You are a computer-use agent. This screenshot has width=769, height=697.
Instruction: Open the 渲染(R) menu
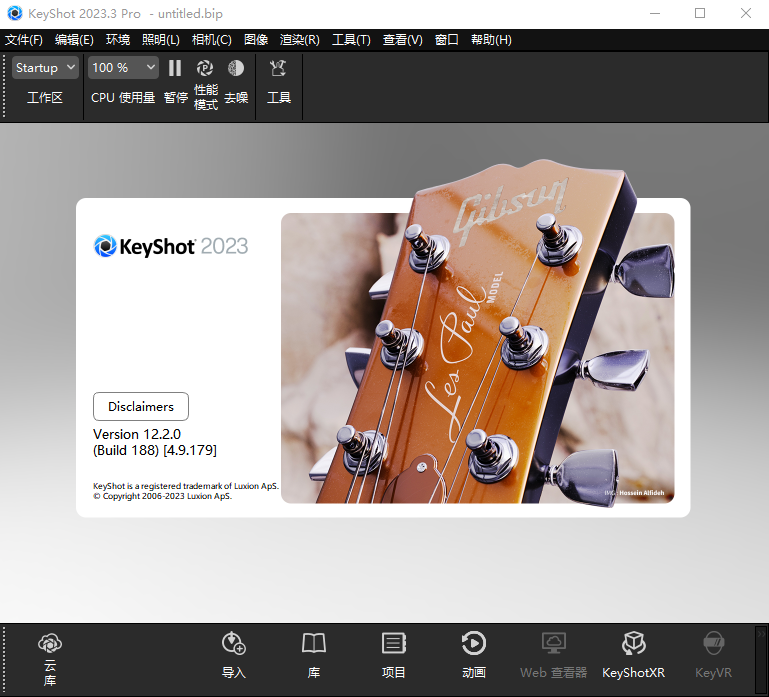click(300, 40)
